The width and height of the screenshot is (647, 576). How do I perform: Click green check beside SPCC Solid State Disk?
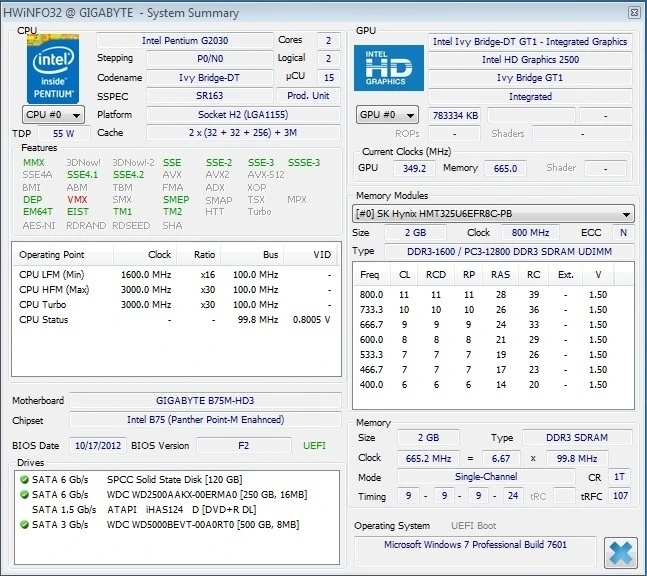pyautogui.click(x=24, y=479)
